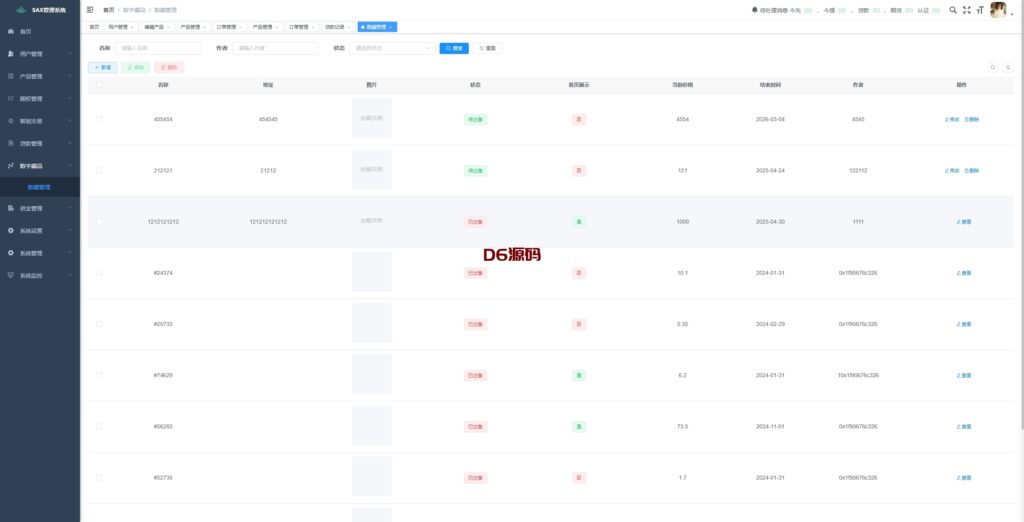Click the 系统监控 monitor icon in sidebar

[x=10, y=275]
